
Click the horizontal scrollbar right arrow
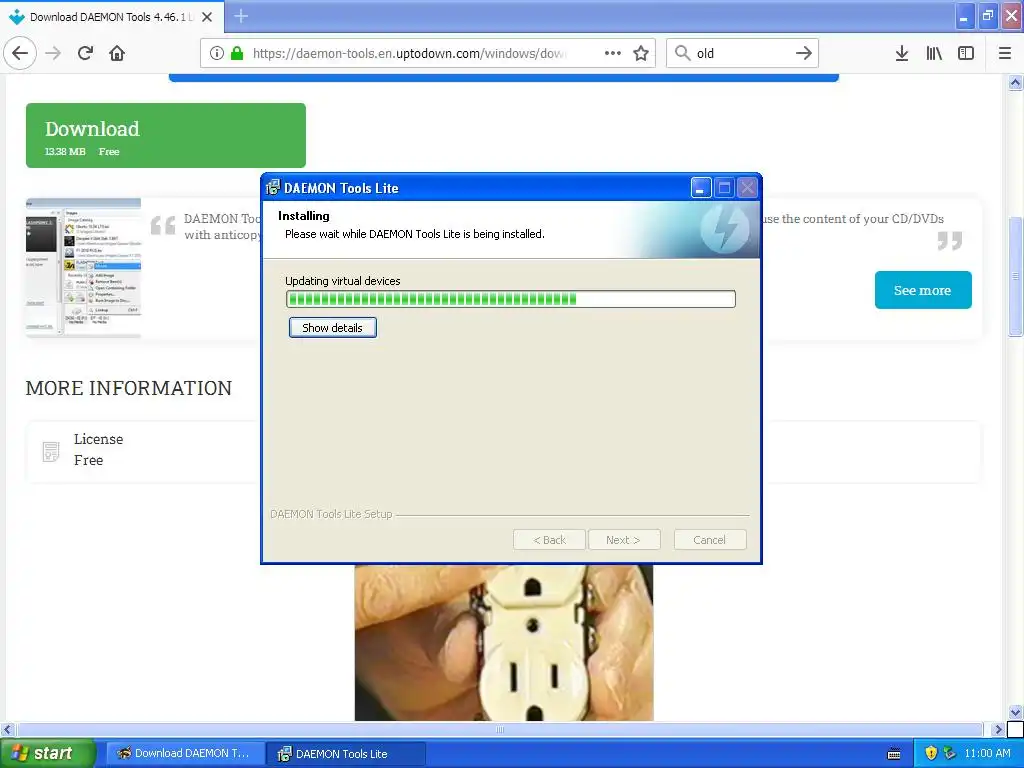point(997,729)
